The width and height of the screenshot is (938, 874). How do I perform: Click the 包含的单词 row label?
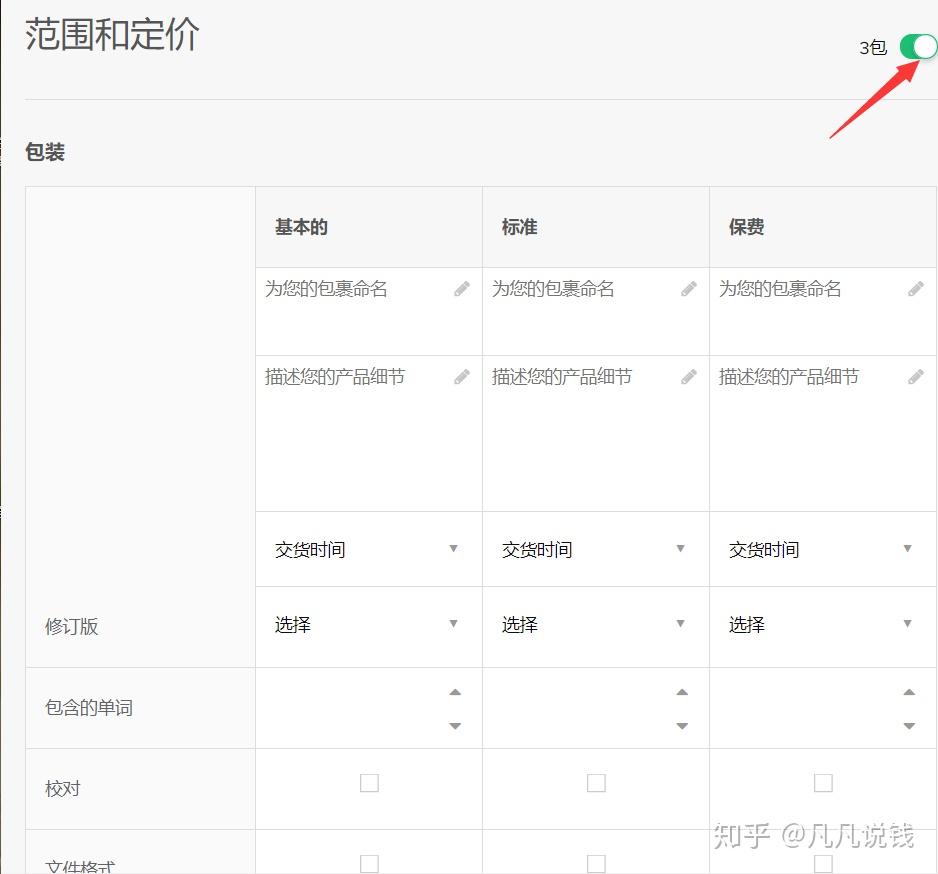[x=89, y=708]
